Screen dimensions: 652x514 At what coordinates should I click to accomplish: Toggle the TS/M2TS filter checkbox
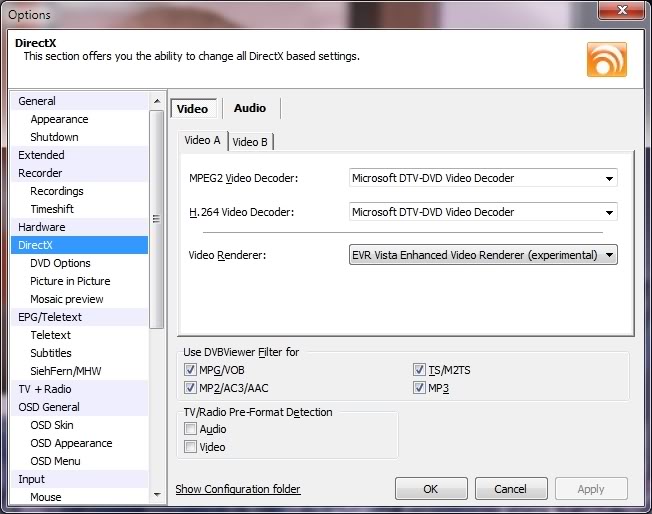coord(419,369)
